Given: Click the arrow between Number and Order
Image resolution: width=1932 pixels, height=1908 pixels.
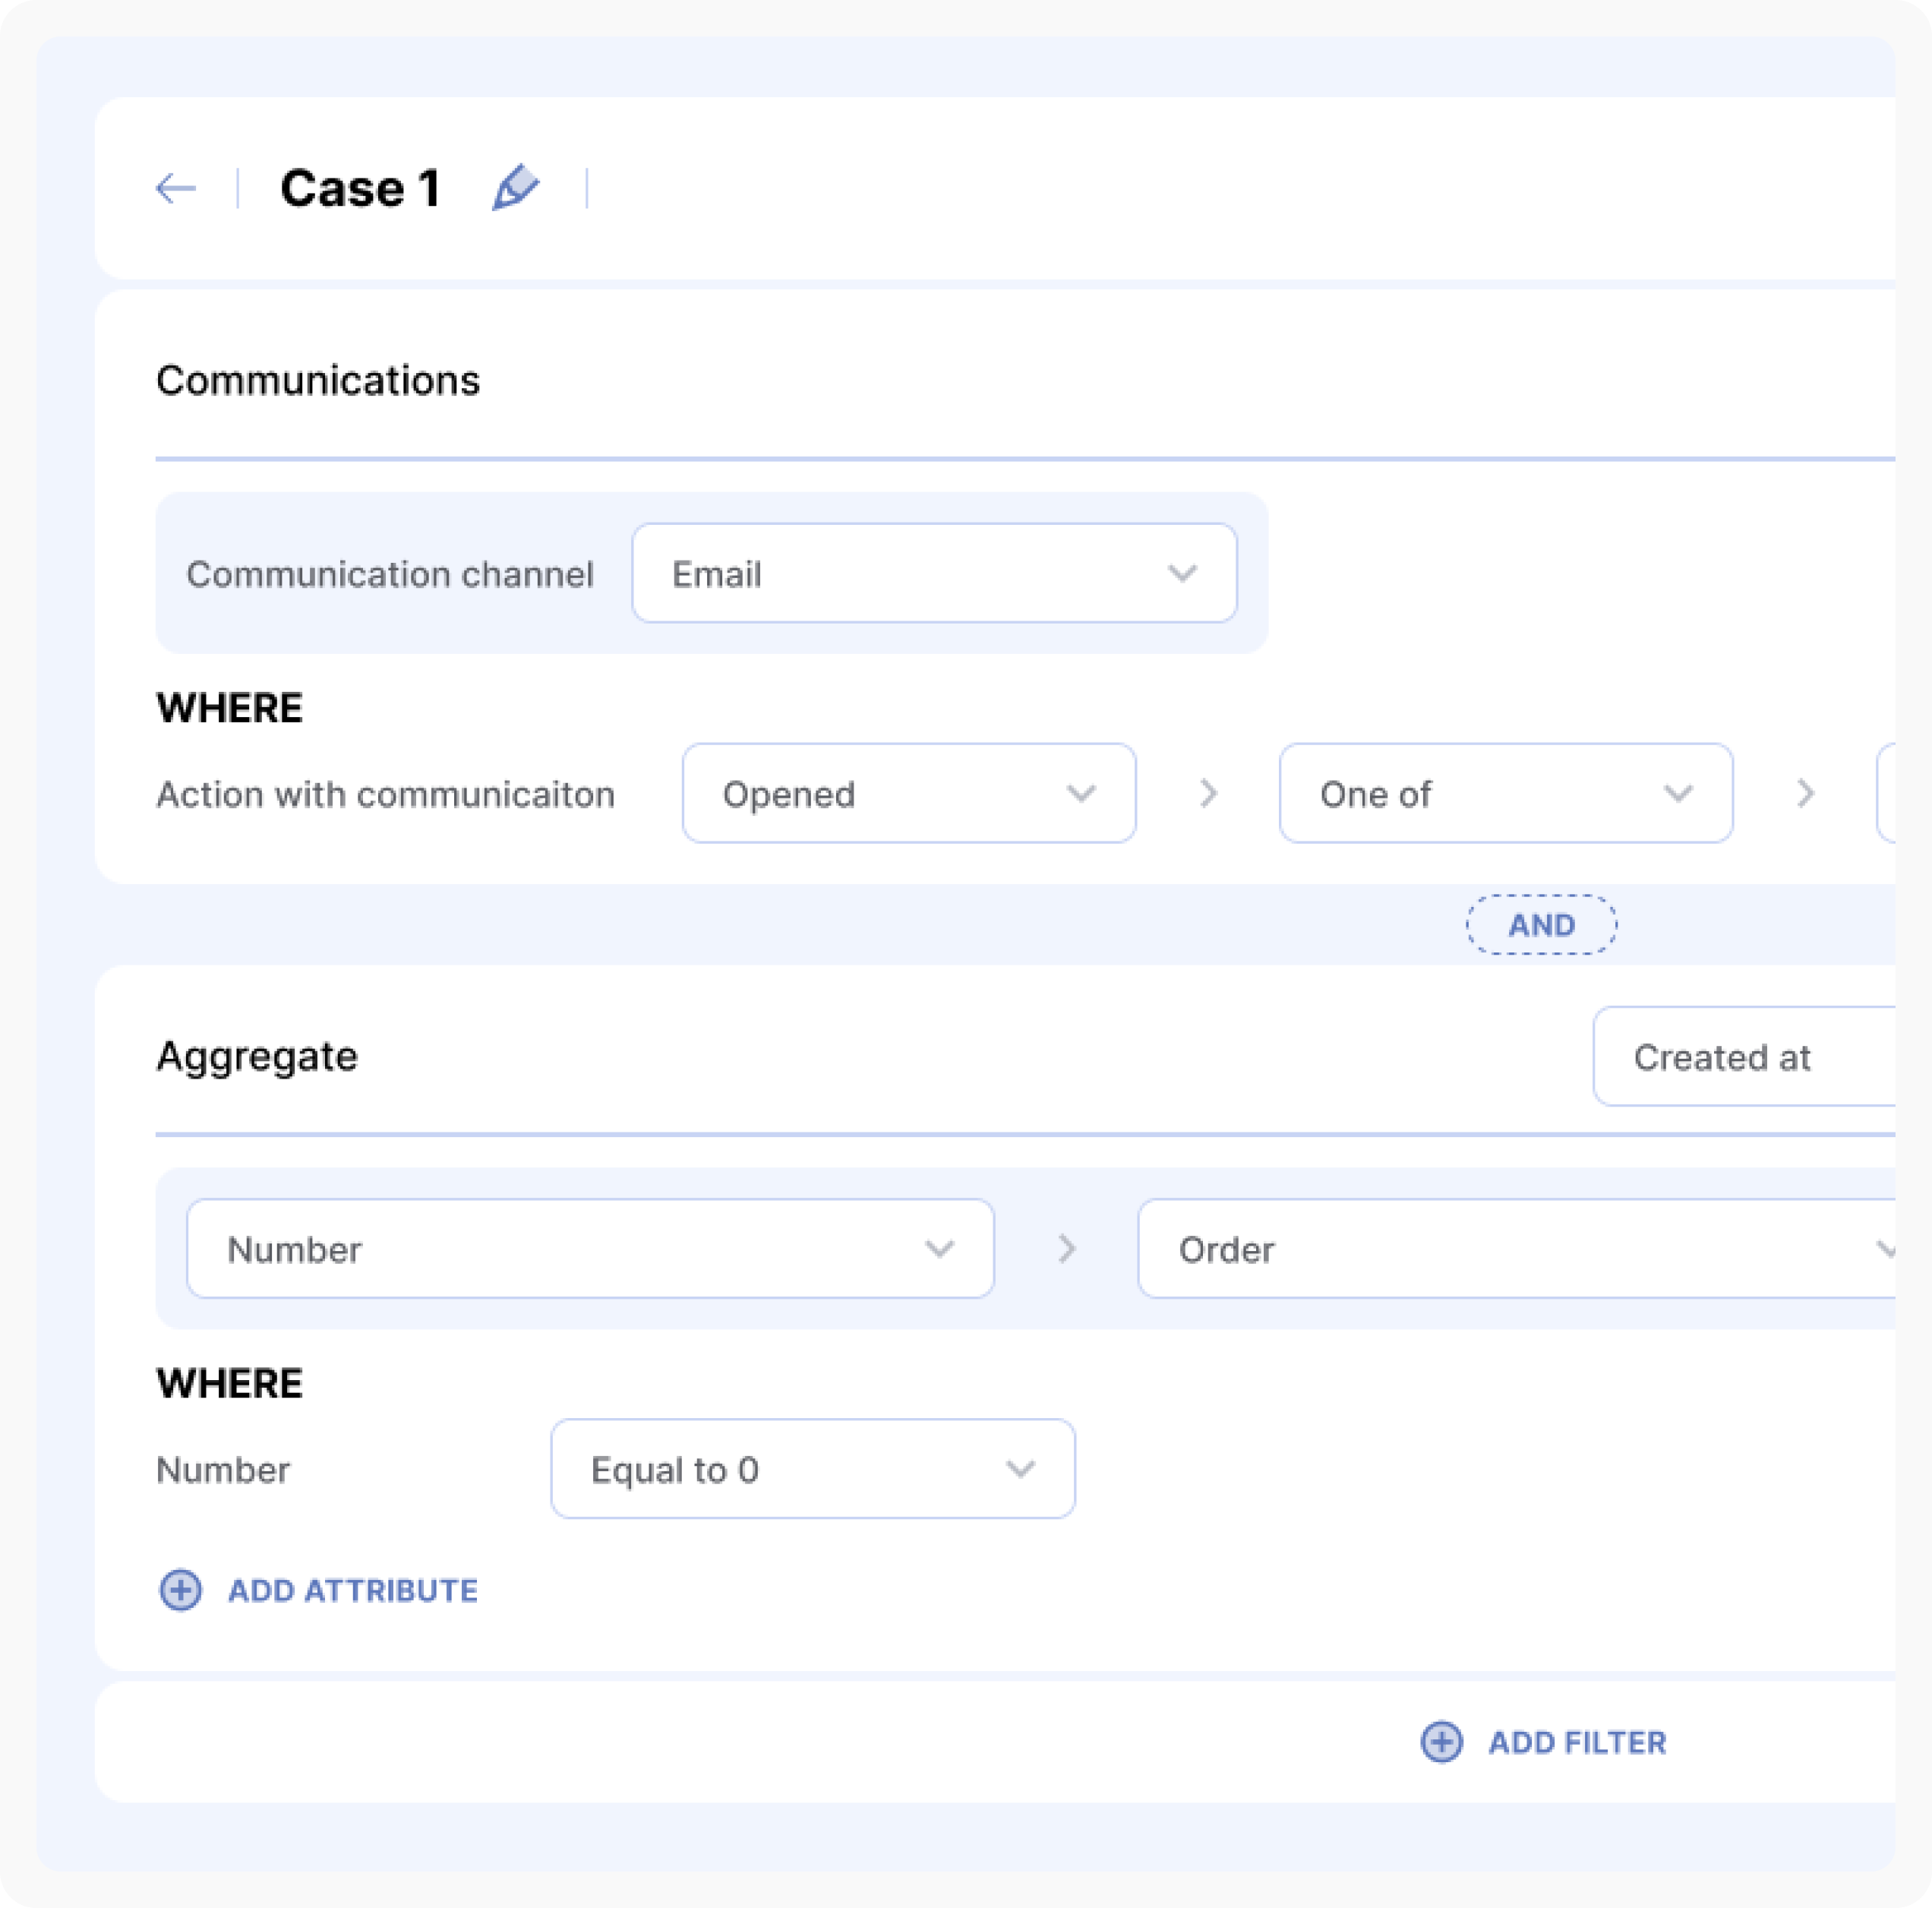Looking at the screenshot, I should click(1067, 1249).
